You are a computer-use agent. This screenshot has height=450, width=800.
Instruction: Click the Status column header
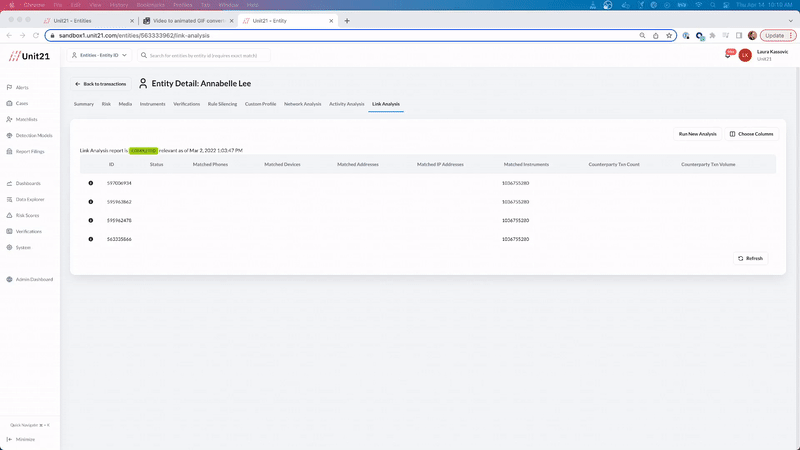pyautogui.click(x=157, y=164)
